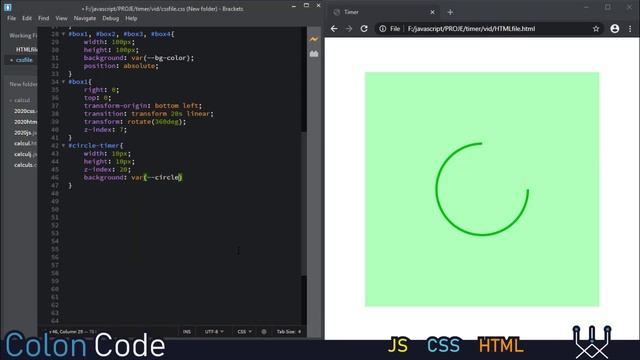The image size is (640, 360).
Task: Click 'transform-origin' on line 37
Action: [115, 106]
